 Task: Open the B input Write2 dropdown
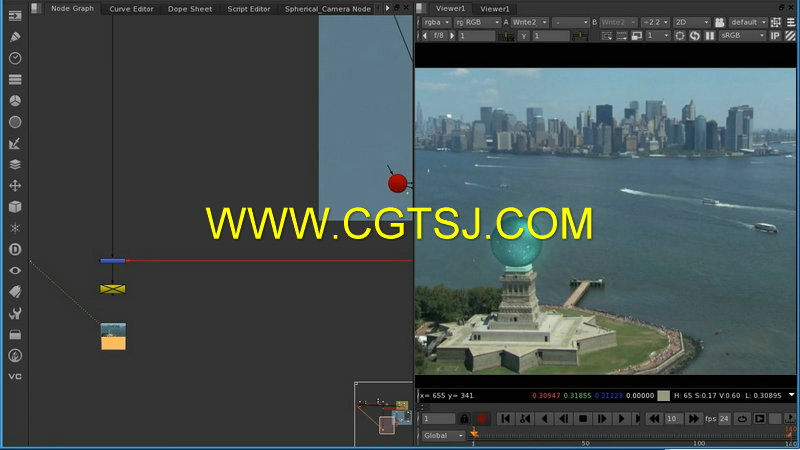618,22
